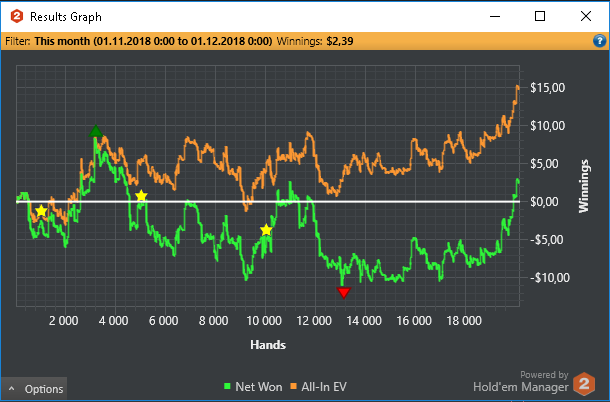610x402 pixels.
Task: Click the red low-point triangle marker
Action: [344, 292]
